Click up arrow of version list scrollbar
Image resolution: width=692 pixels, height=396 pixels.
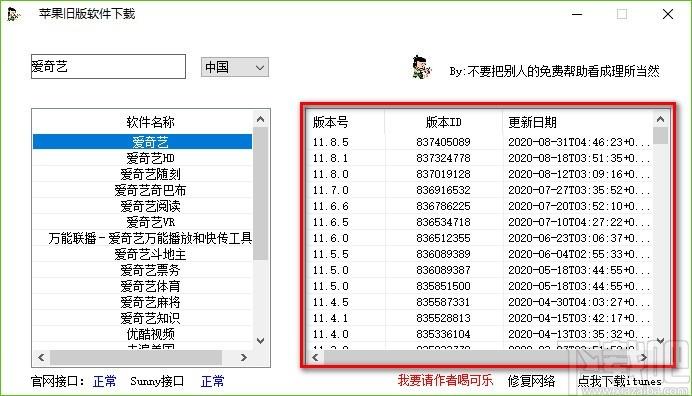tap(660, 119)
